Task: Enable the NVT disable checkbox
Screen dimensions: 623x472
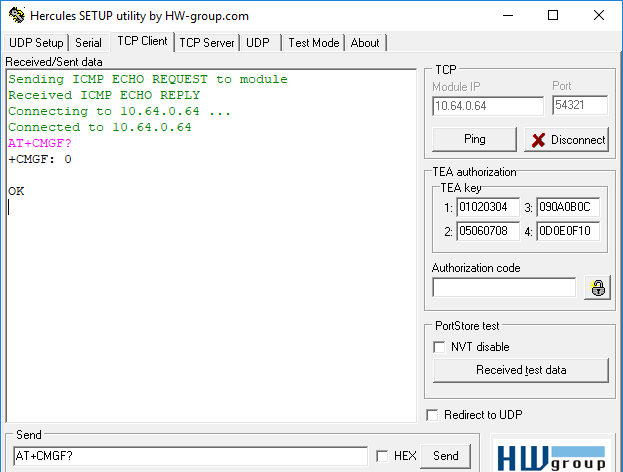Action: [x=439, y=347]
